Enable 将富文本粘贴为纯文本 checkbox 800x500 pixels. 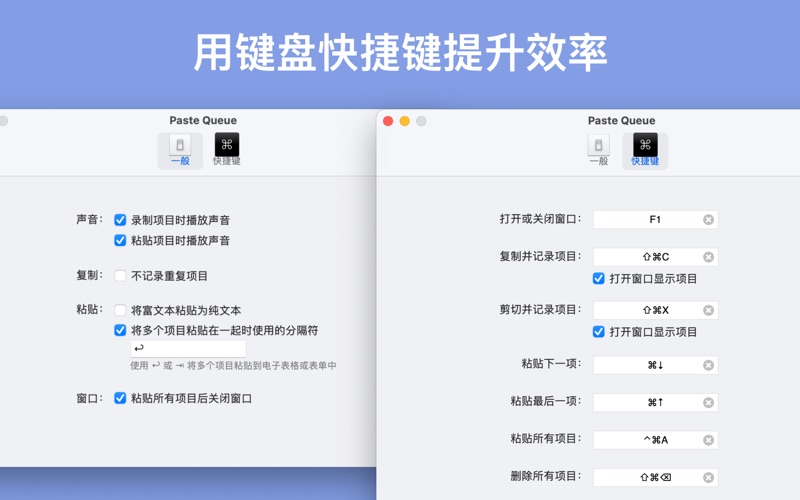(x=120, y=310)
